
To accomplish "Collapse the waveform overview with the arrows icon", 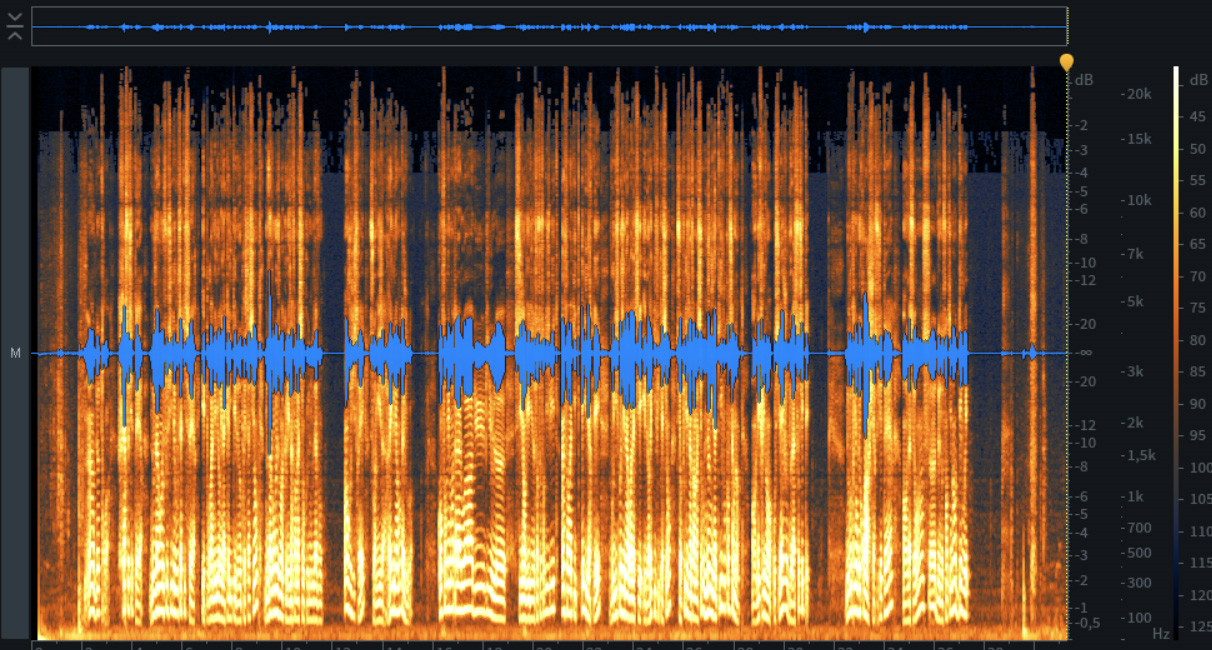I will pyautogui.click(x=15, y=27).
